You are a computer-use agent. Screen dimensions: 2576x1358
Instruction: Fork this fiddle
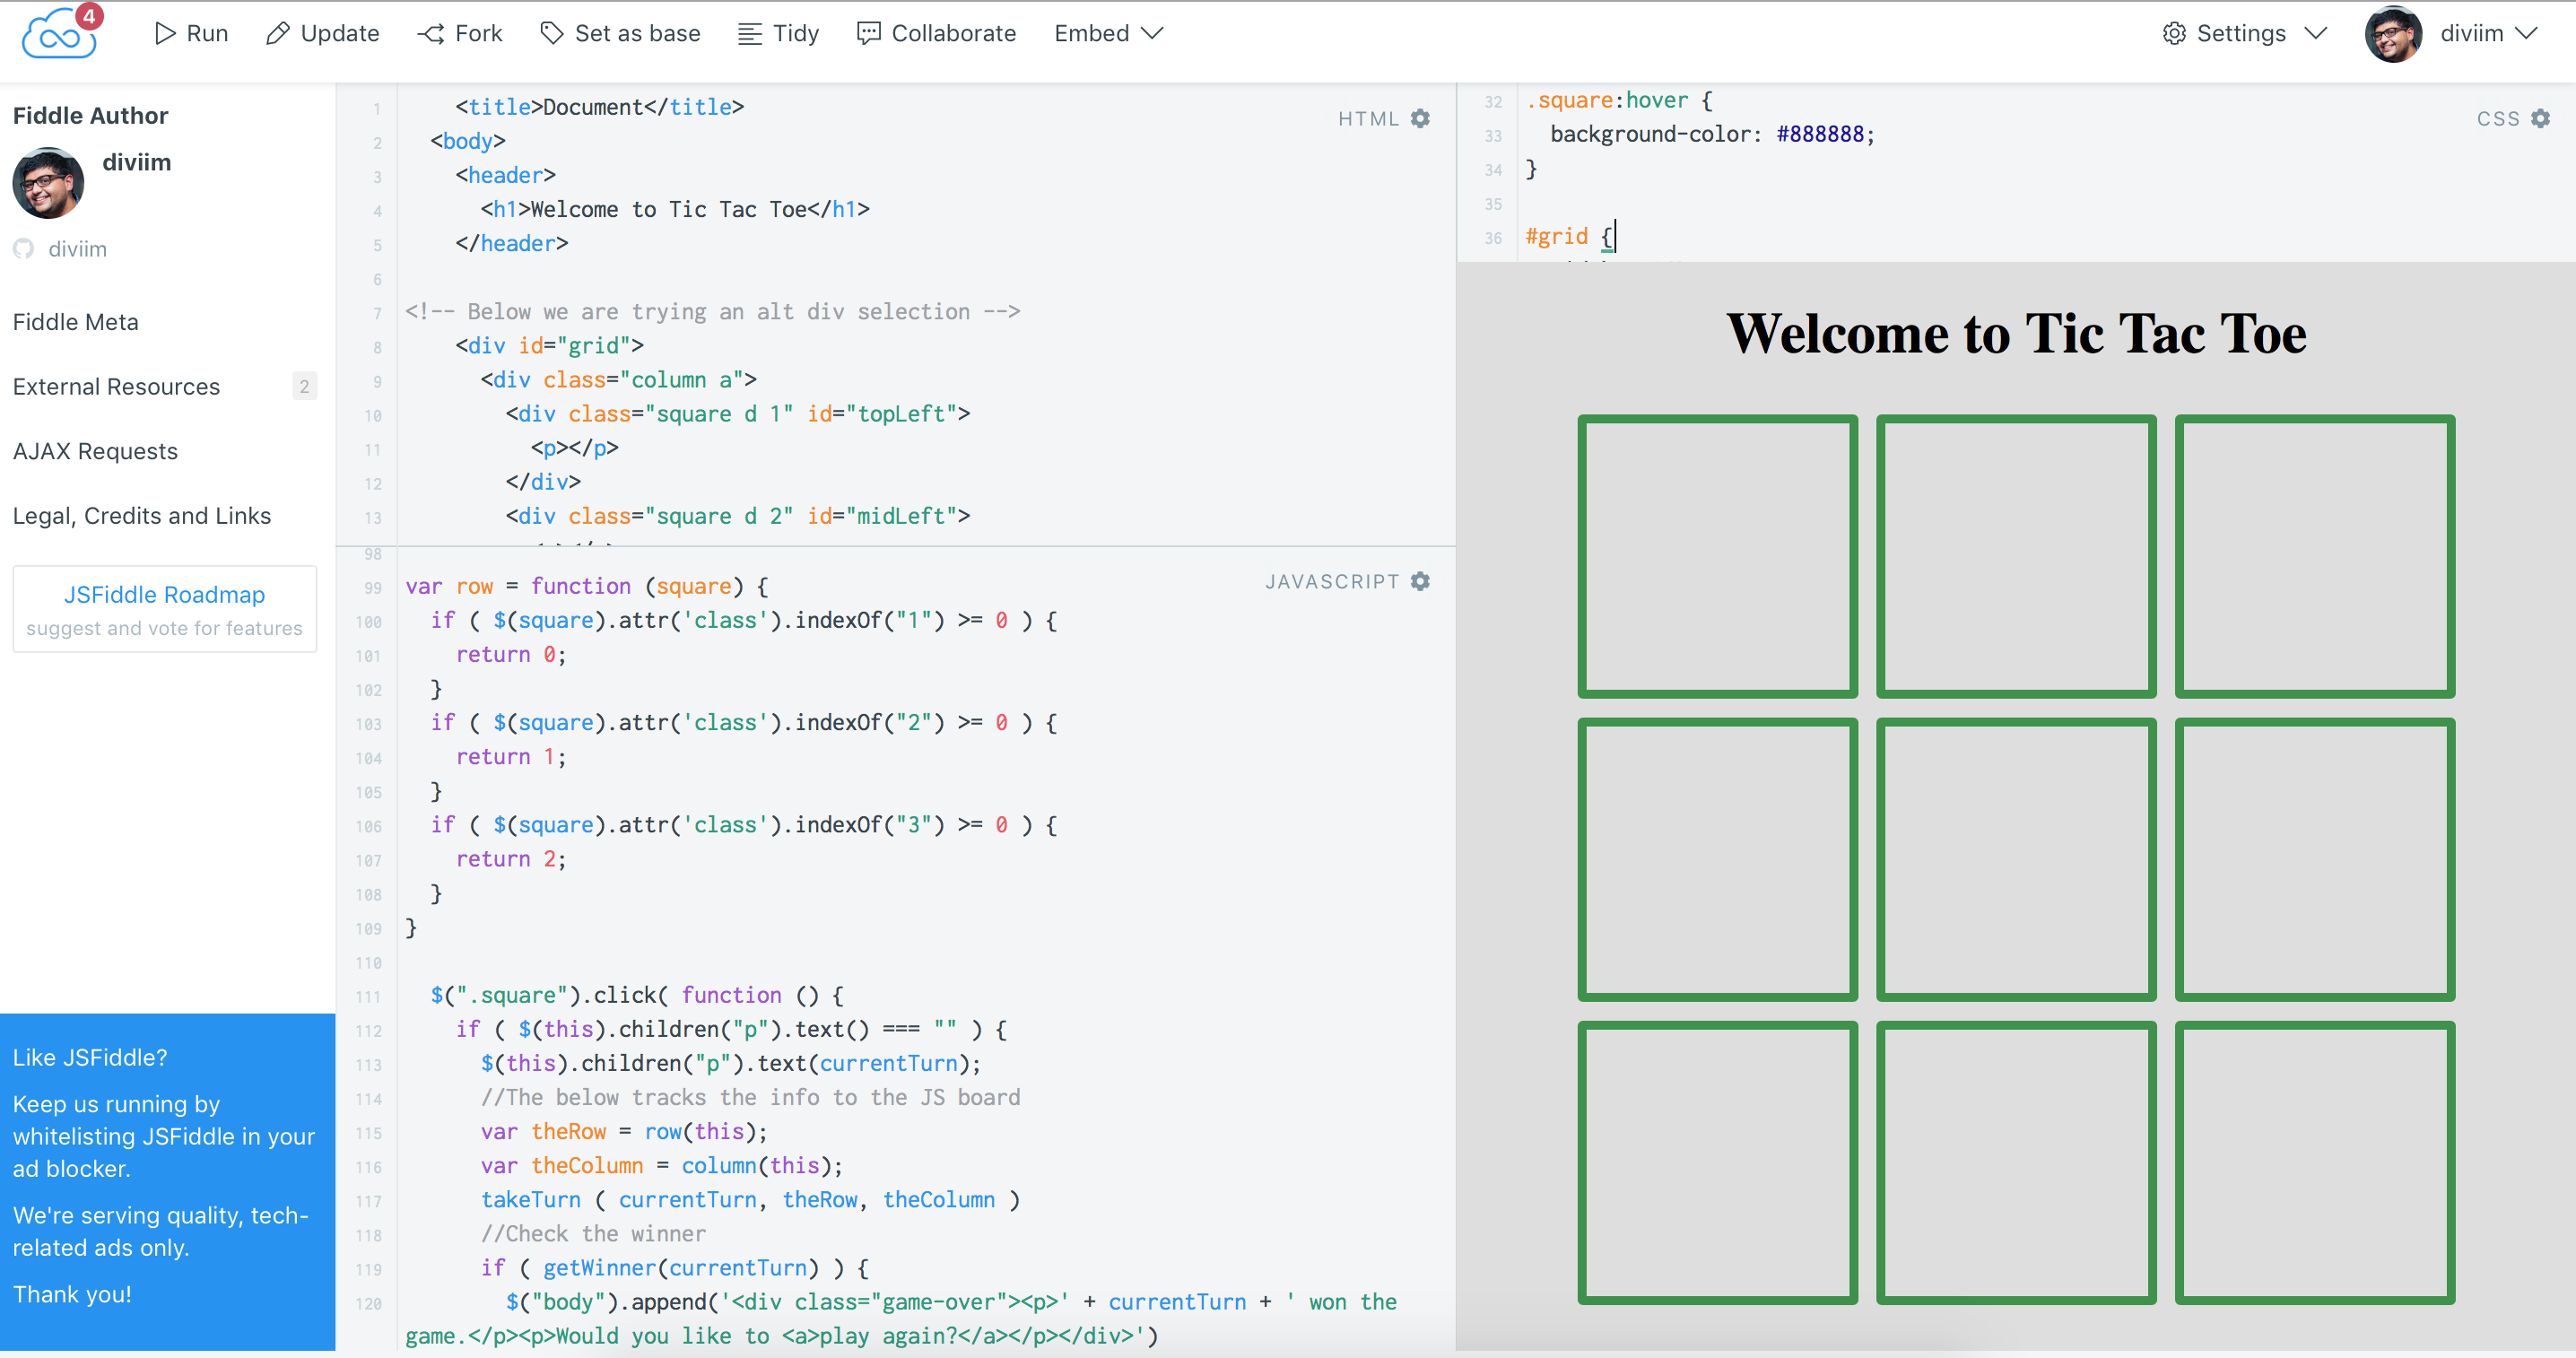(x=460, y=33)
